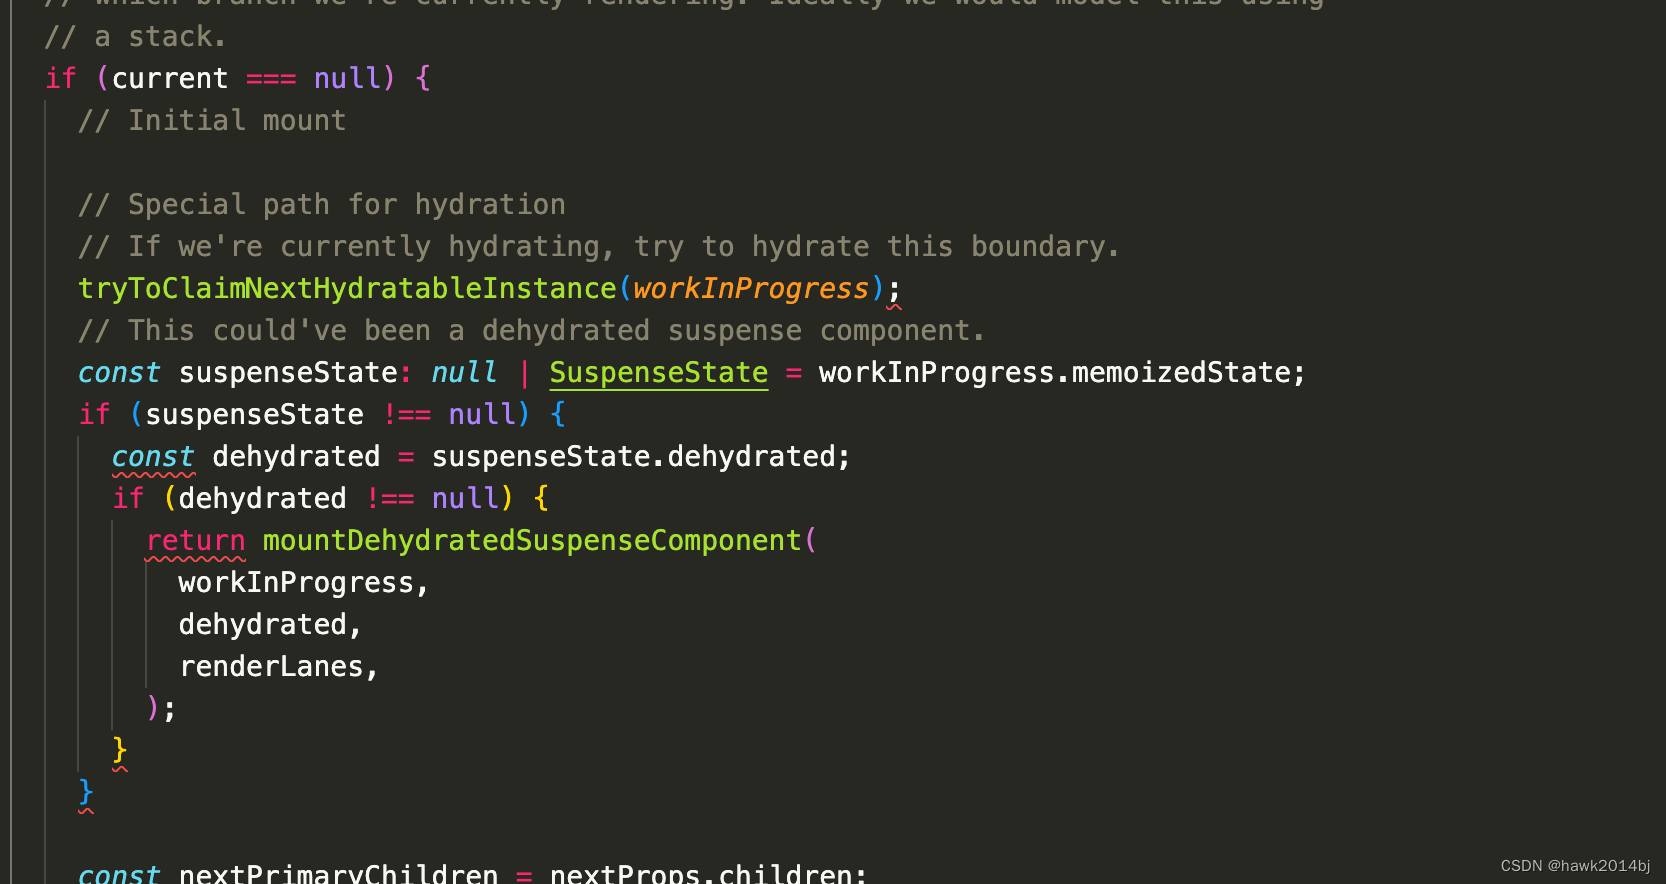Click the comment '// Initial mount'

(212, 121)
